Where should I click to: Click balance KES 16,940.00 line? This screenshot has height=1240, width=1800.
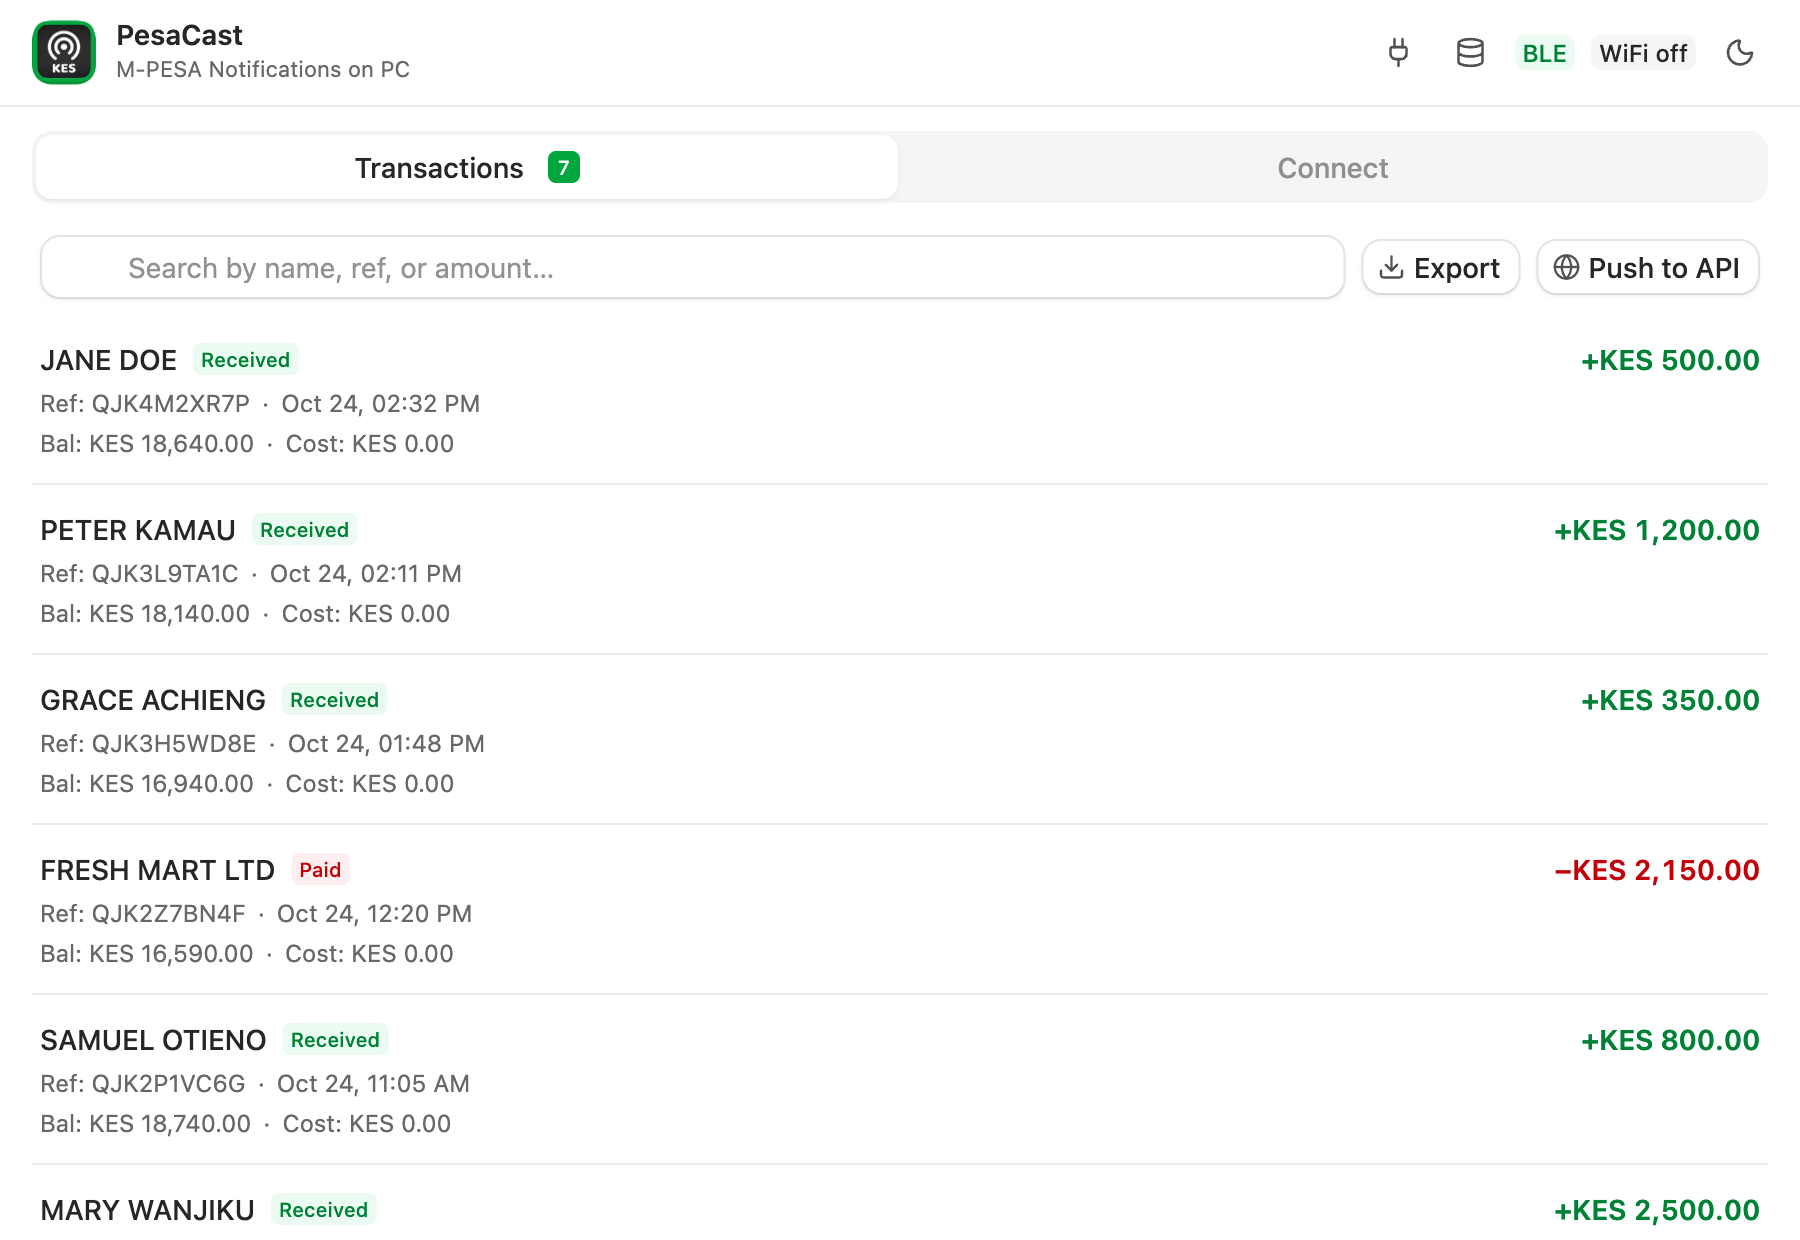tap(147, 784)
